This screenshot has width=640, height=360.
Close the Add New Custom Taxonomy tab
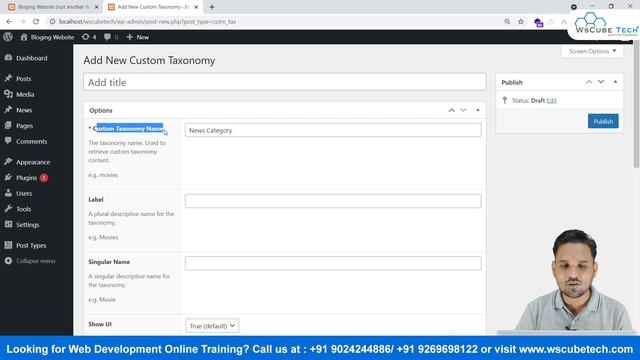[196, 7]
